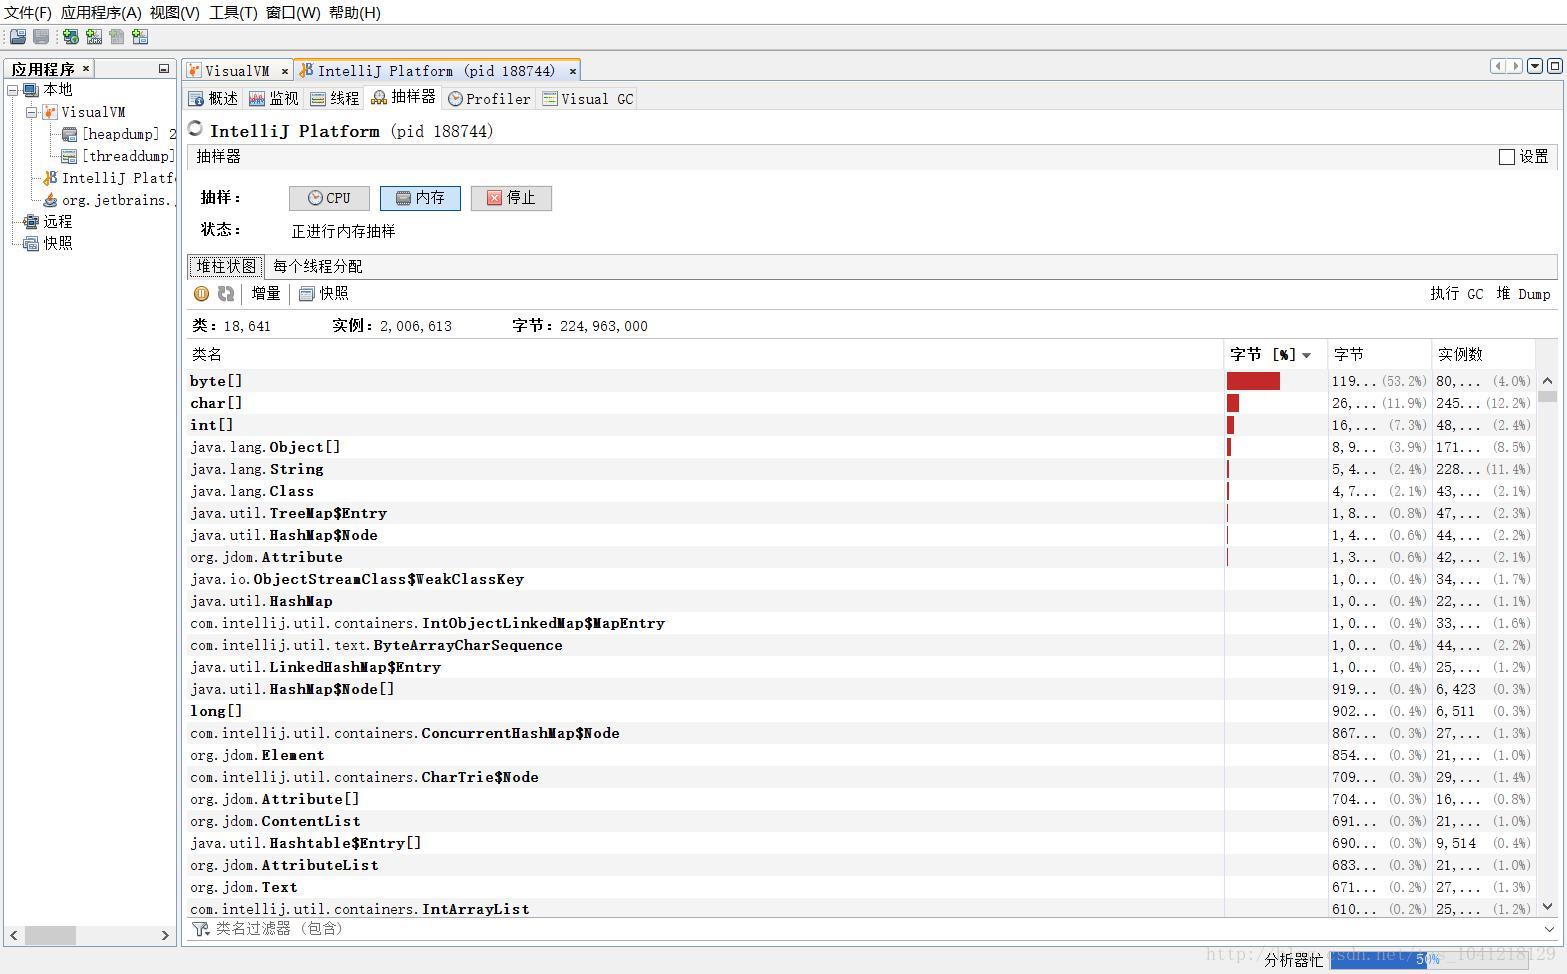Close the 应用程序 panel tab

pos(86,68)
